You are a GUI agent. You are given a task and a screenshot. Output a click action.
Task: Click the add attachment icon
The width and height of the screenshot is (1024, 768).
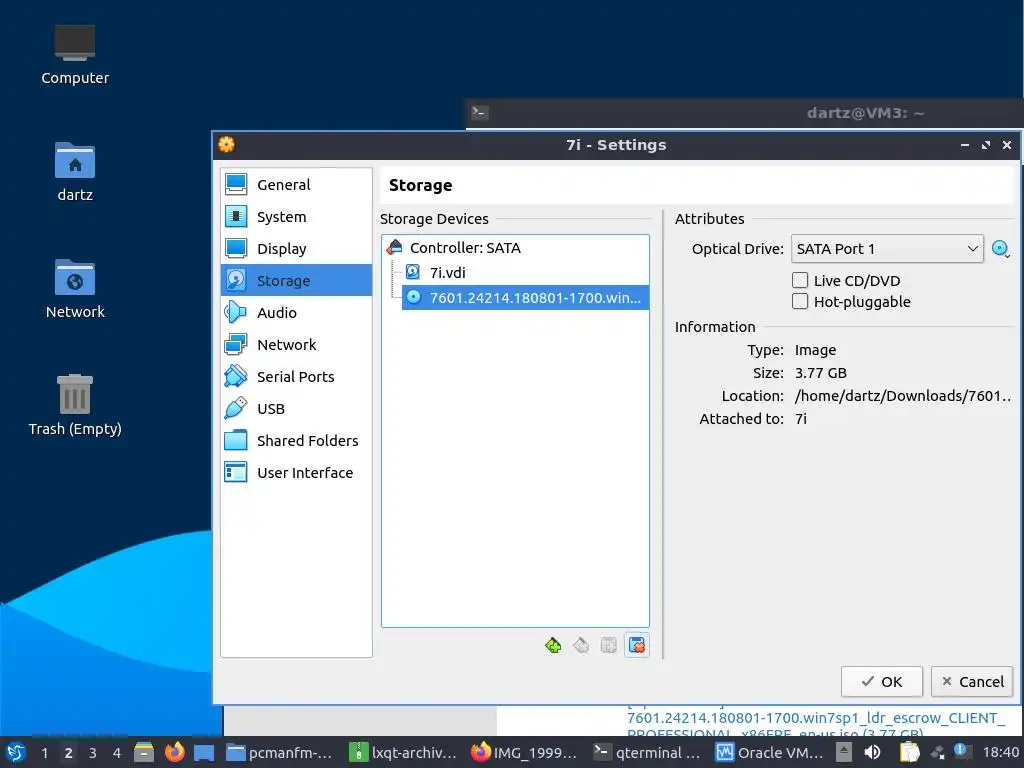(x=609, y=646)
